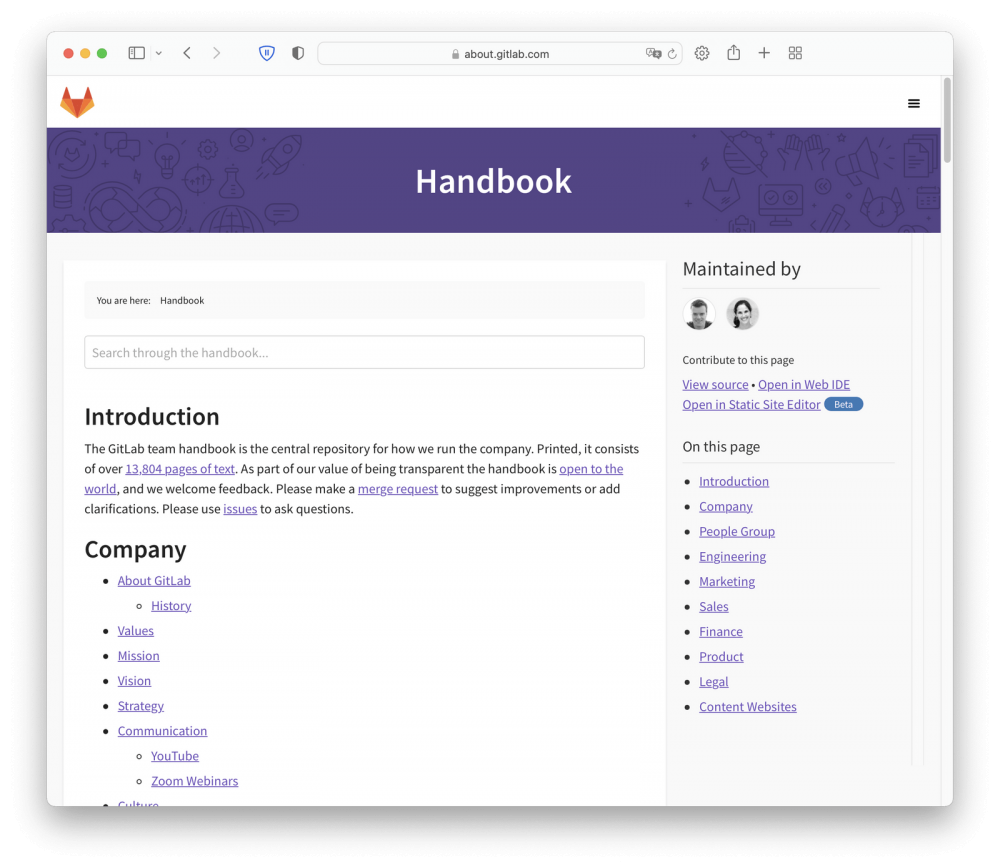The height and width of the screenshot is (868, 1000).
Task: Click the Beta badge
Action: [843, 404]
